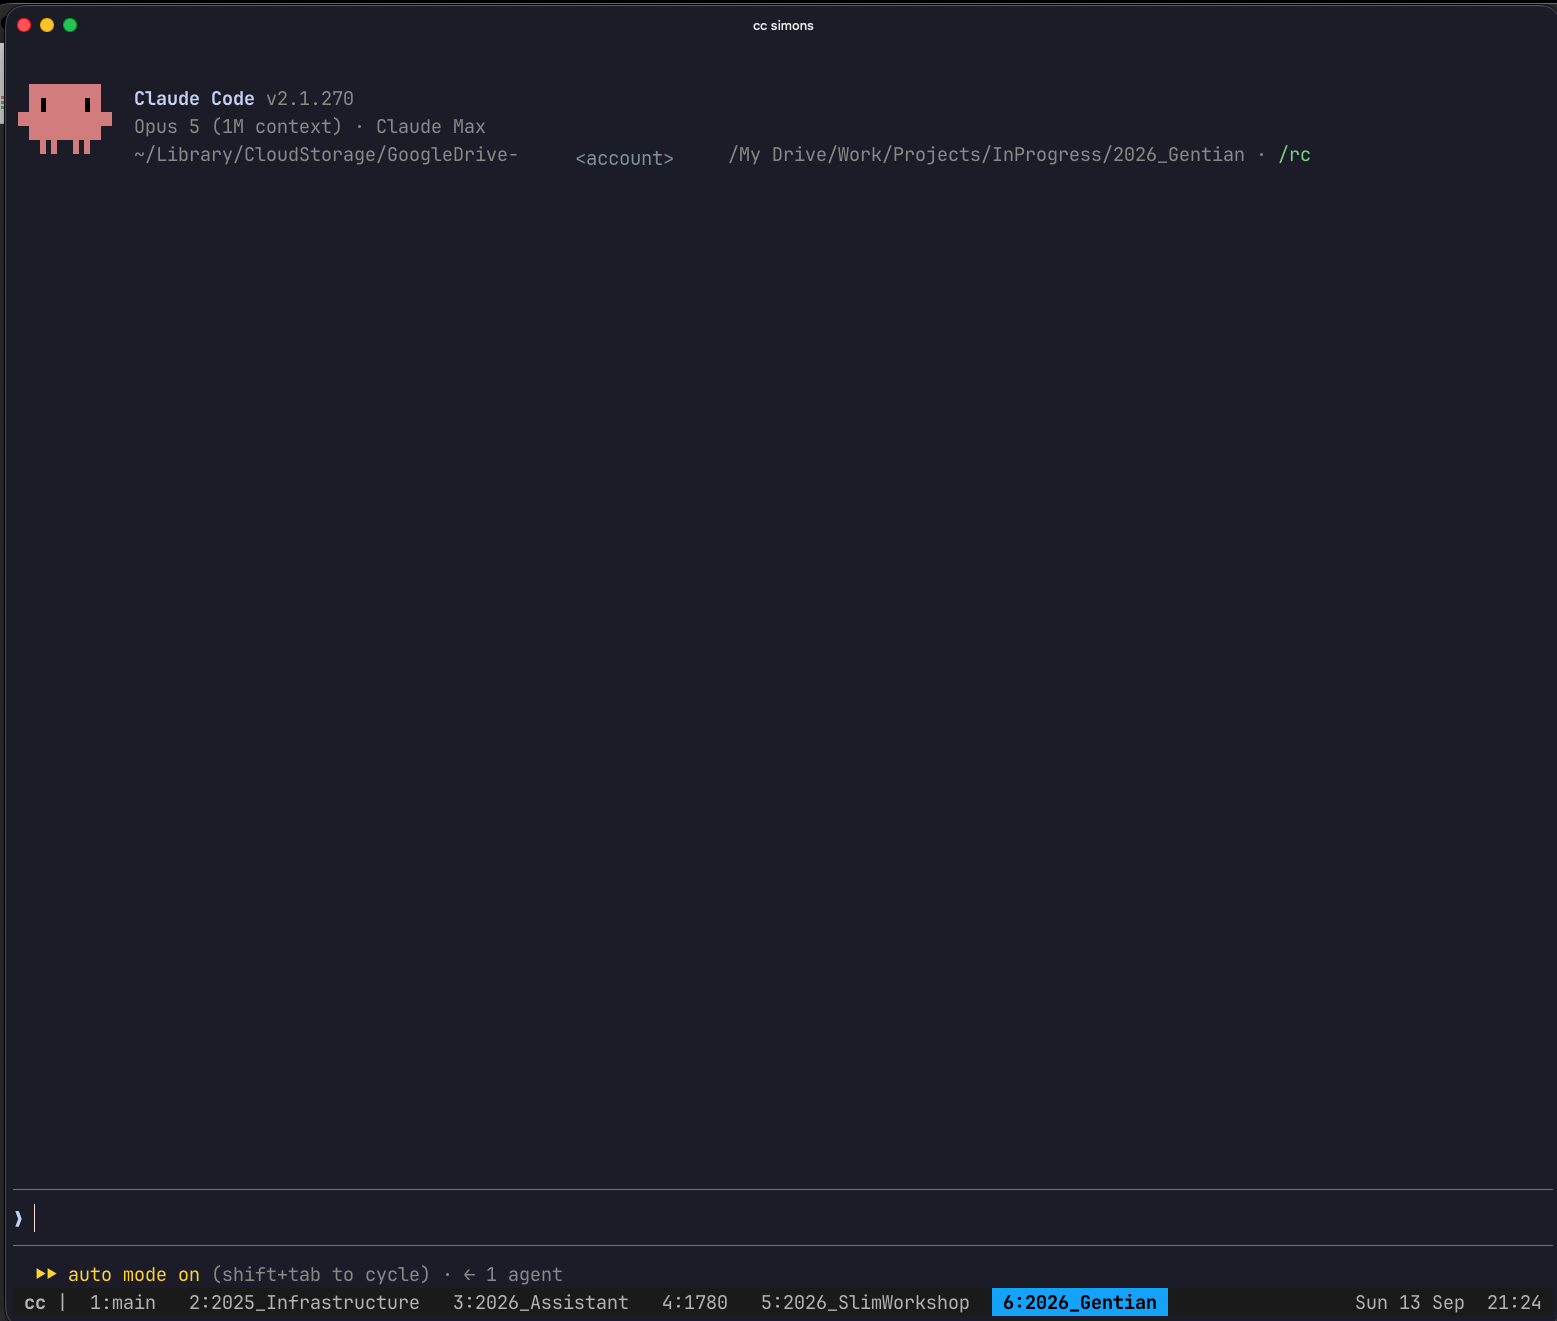Switch to tmux window 4:1780
This screenshot has width=1557, height=1321.
(695, 1302)
